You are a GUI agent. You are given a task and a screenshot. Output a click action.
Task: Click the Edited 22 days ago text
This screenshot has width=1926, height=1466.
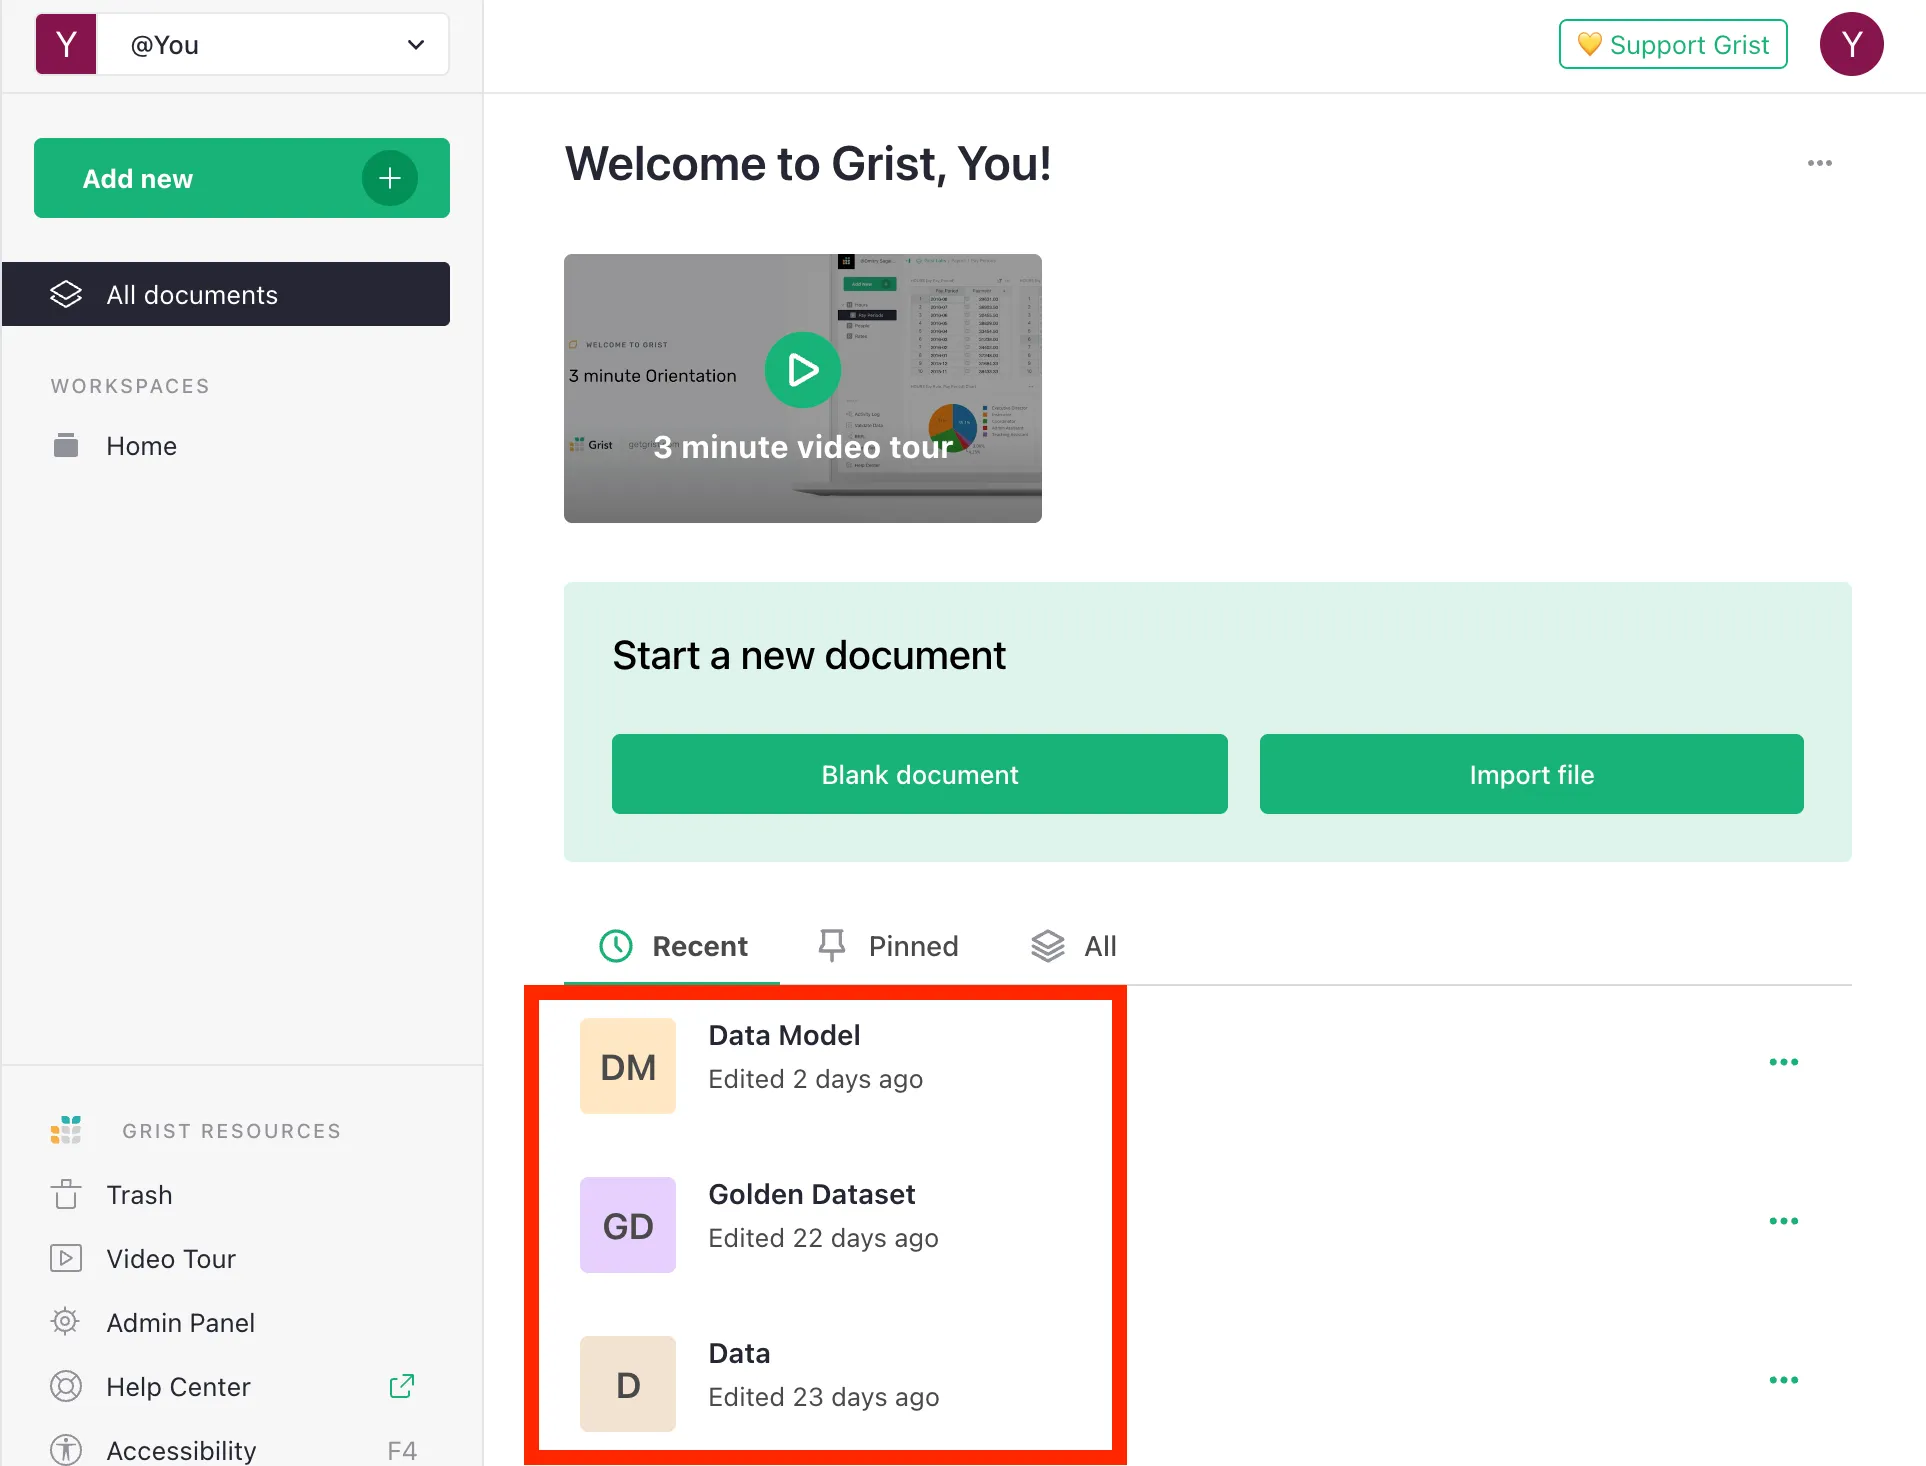pos(823,1238)
